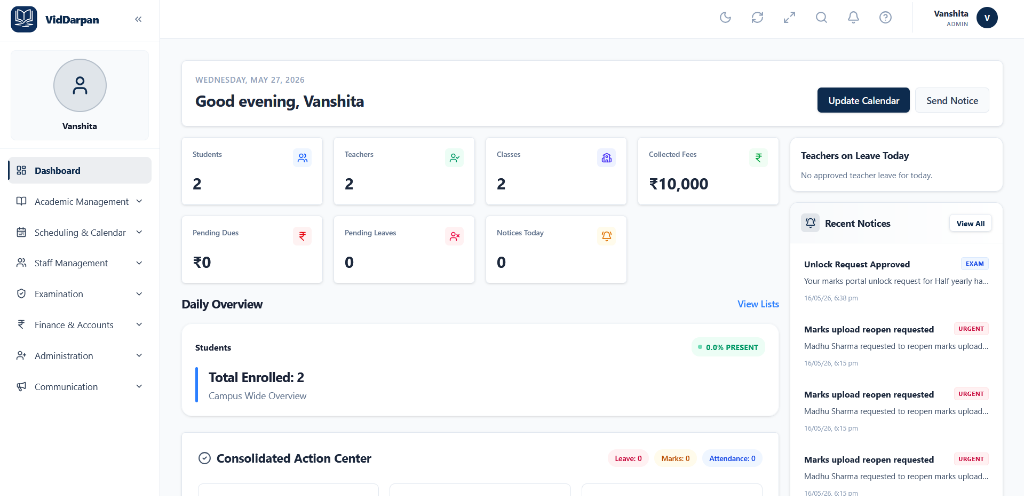Viewport: 1024px width, 496px height.
Task: Open the Examination menu
Action: [x=80, y=294]
